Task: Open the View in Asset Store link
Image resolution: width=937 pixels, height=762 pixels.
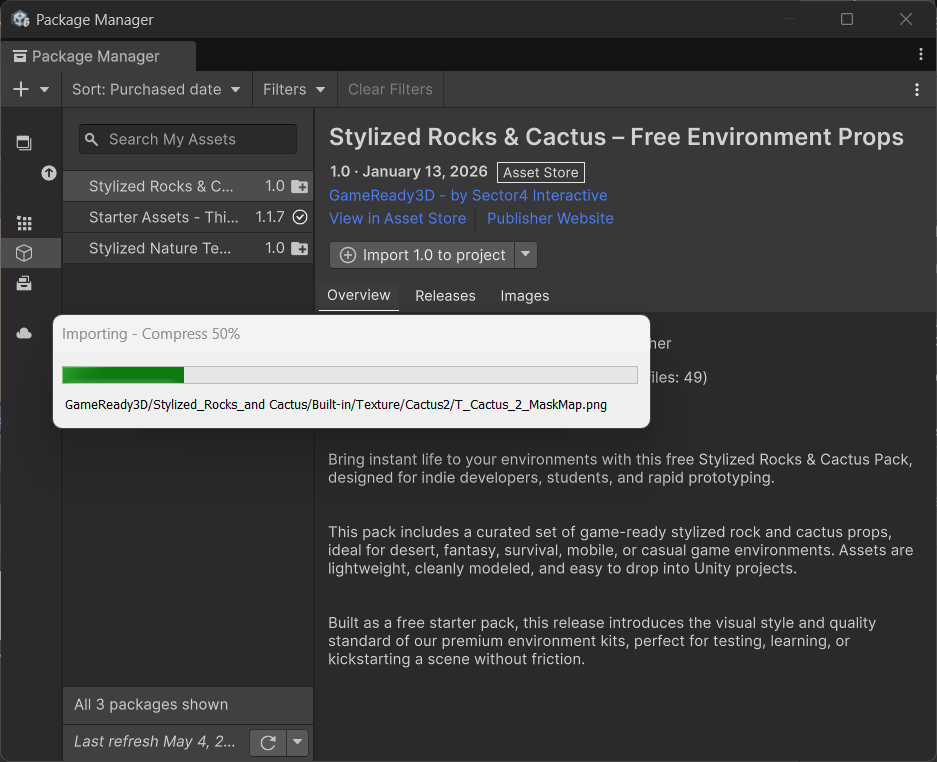Action: [x=397, y=218]
